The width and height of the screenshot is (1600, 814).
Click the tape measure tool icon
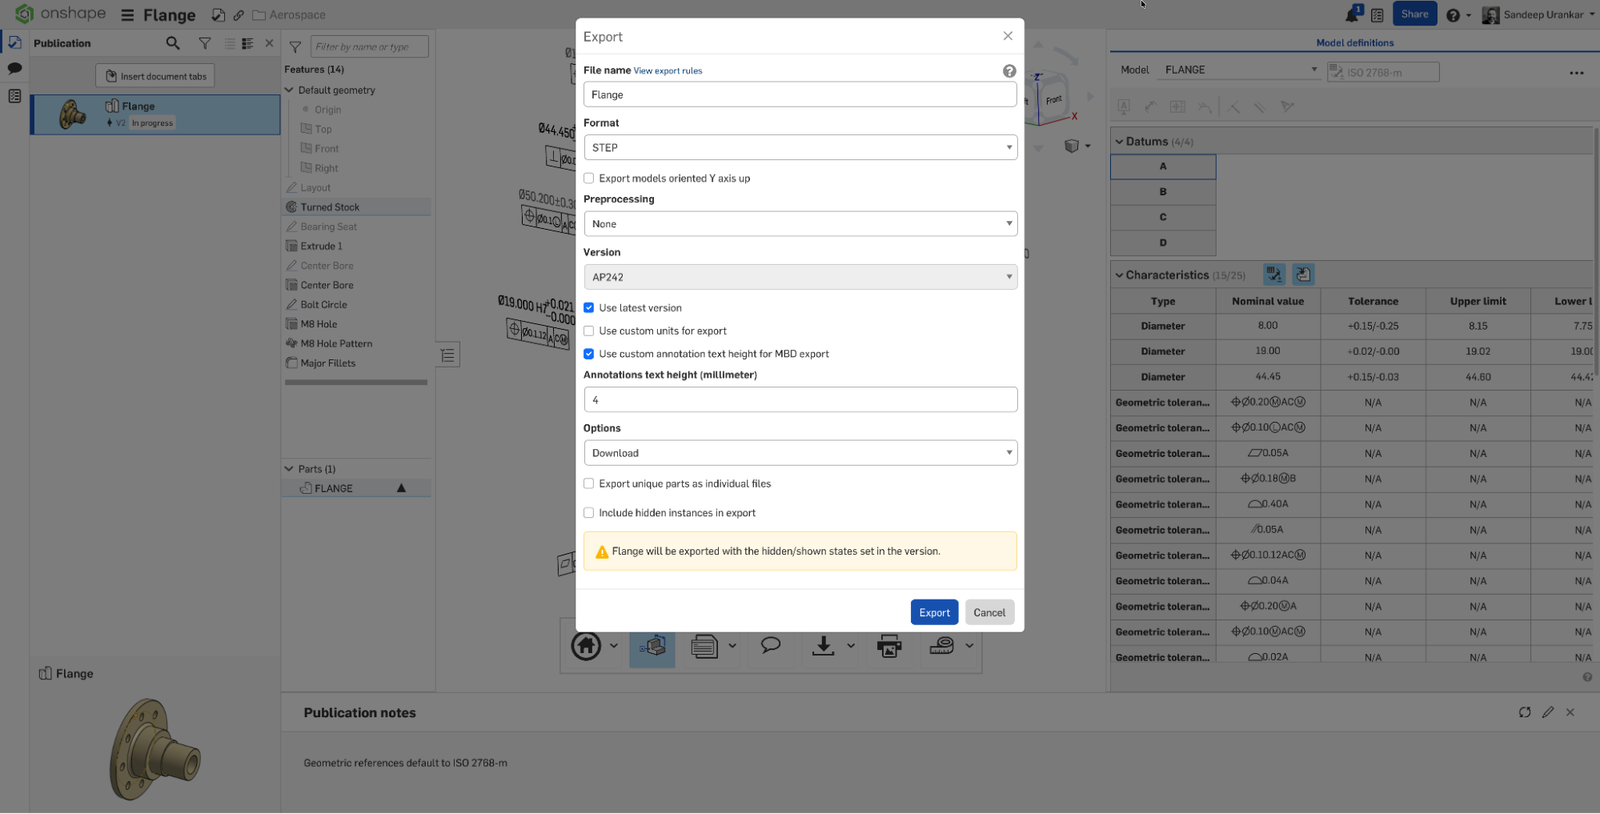tap(941, 646)
